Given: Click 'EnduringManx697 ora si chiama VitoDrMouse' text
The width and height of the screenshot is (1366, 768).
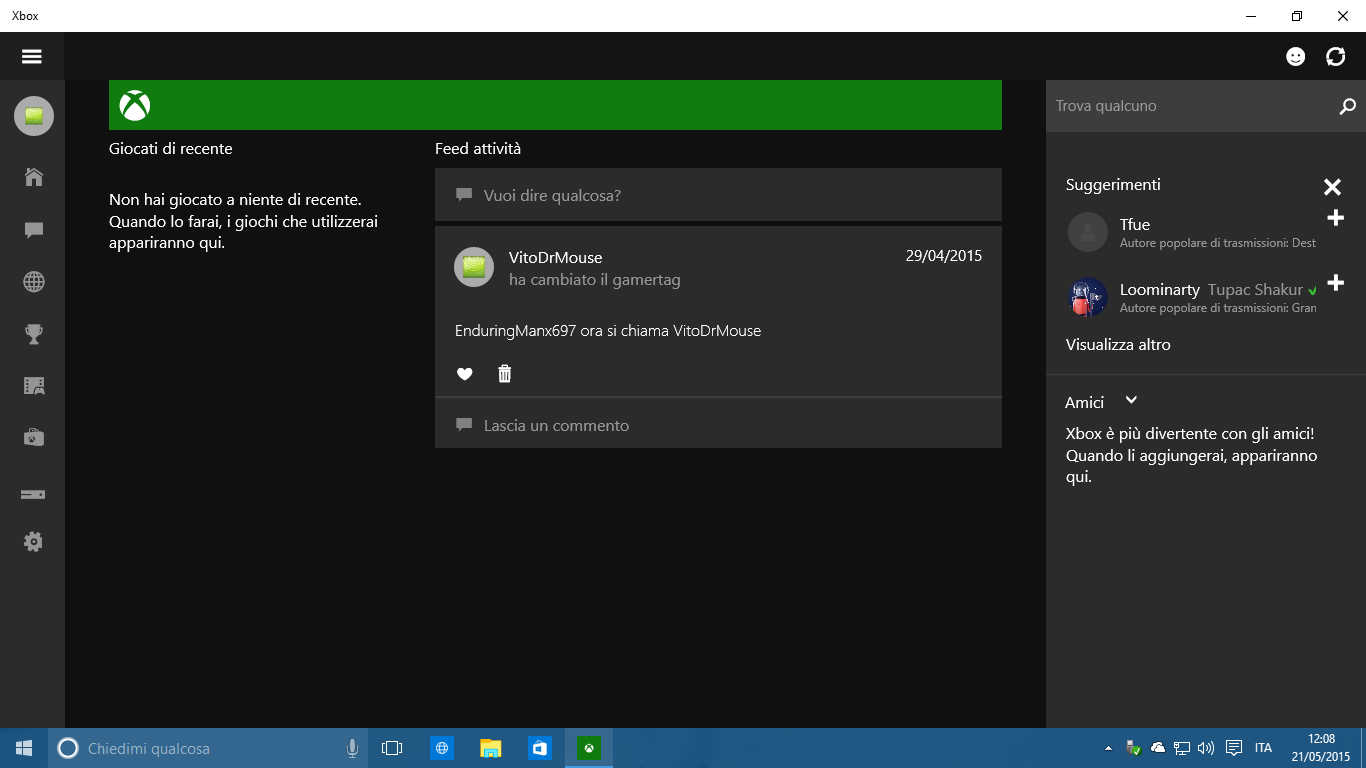Looking at the screenshot, I should 608,331.
